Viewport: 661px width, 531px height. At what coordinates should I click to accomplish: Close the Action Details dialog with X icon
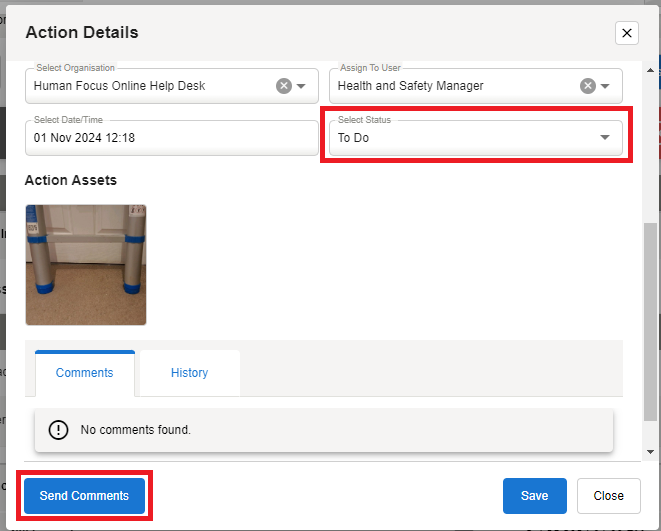627,33
